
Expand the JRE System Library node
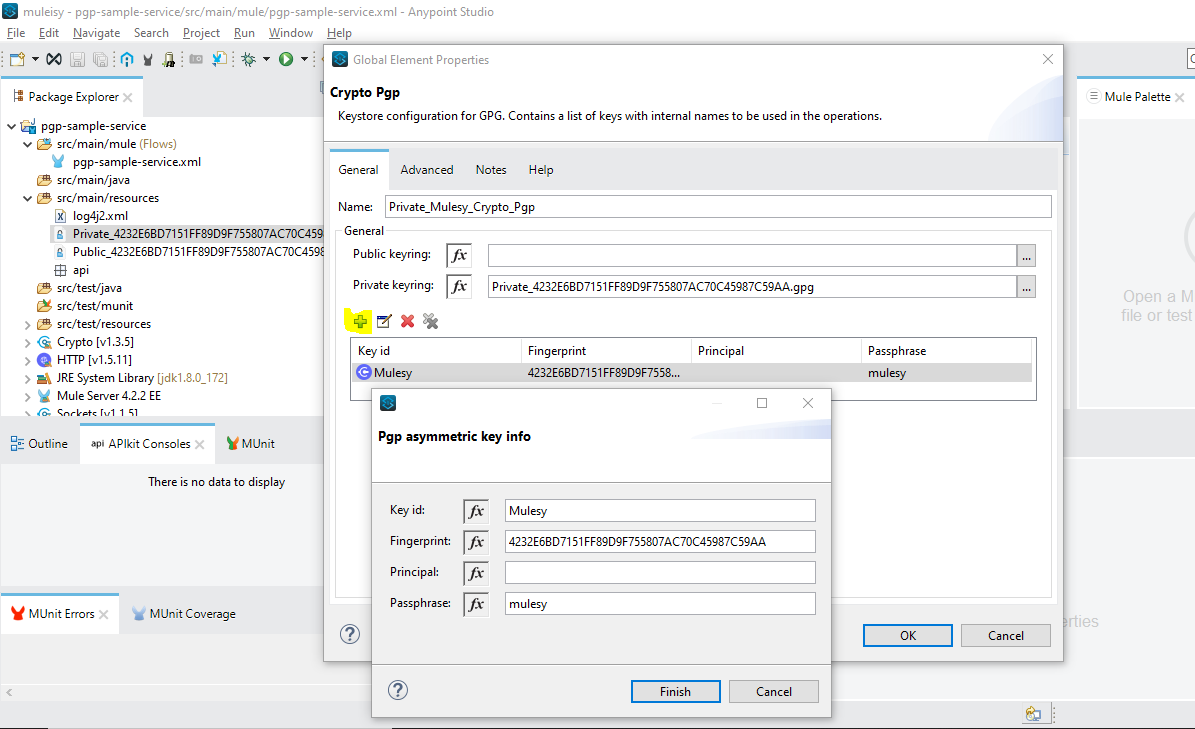[x=27, y=379]
